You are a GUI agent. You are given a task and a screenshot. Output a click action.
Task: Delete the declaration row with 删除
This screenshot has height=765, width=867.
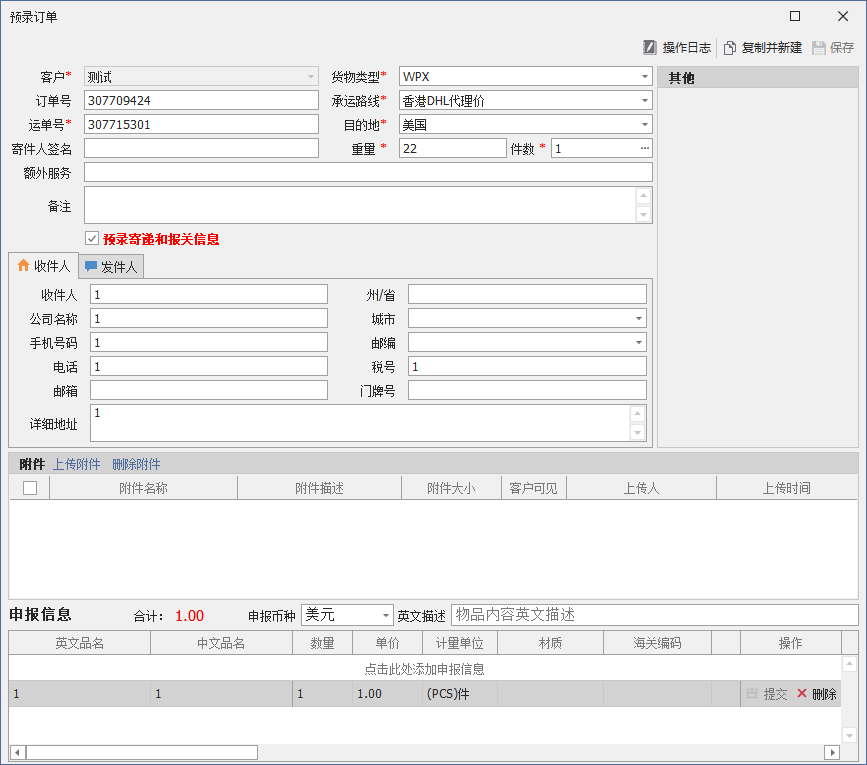(x=816, y=694)
